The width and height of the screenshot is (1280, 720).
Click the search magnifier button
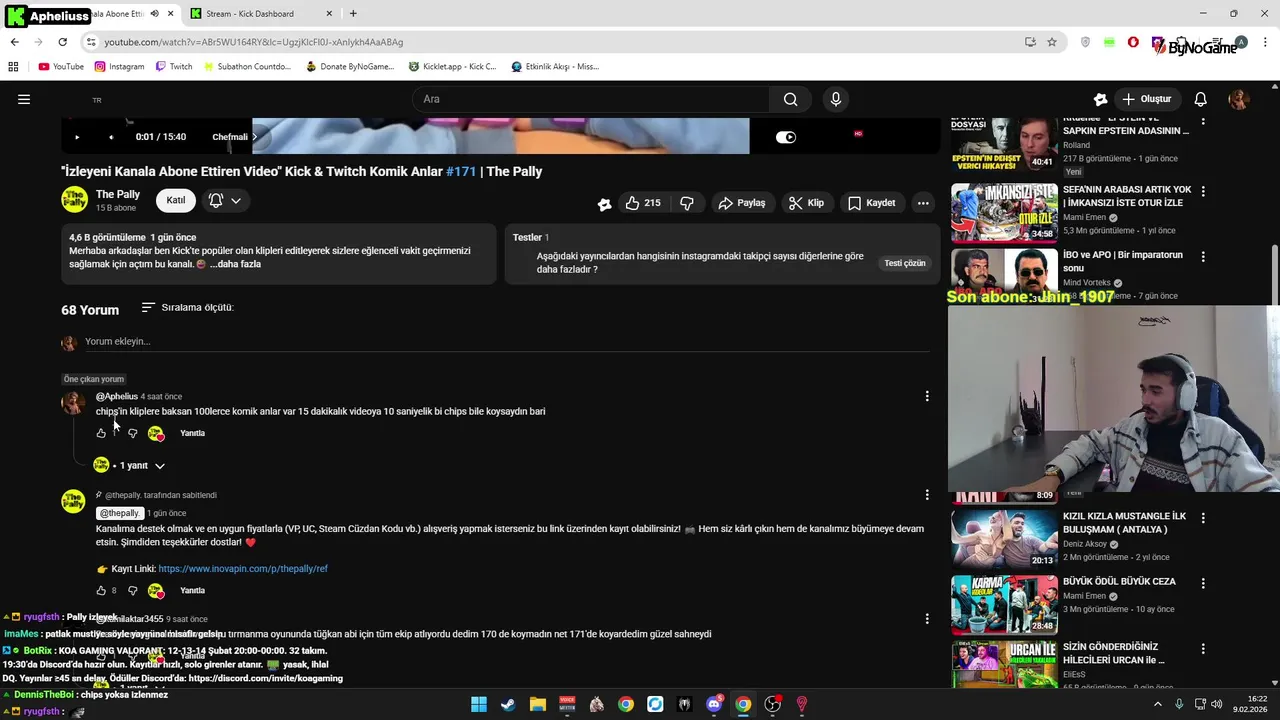click(790, 99)
